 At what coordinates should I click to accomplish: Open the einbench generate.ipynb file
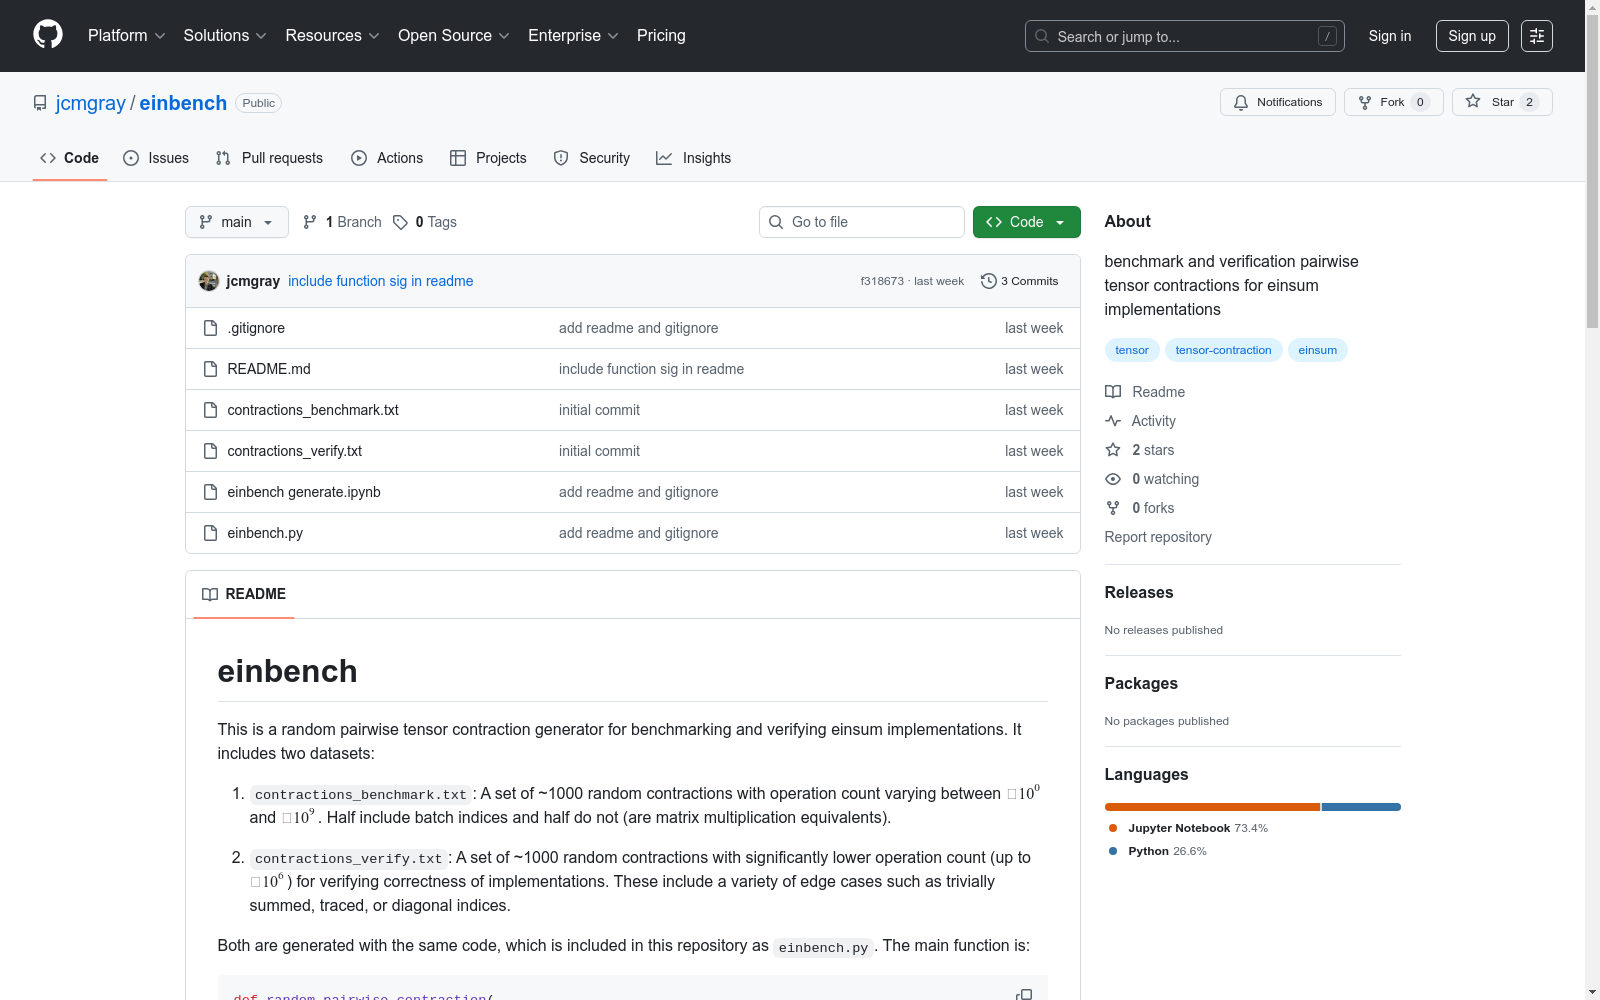304,492
